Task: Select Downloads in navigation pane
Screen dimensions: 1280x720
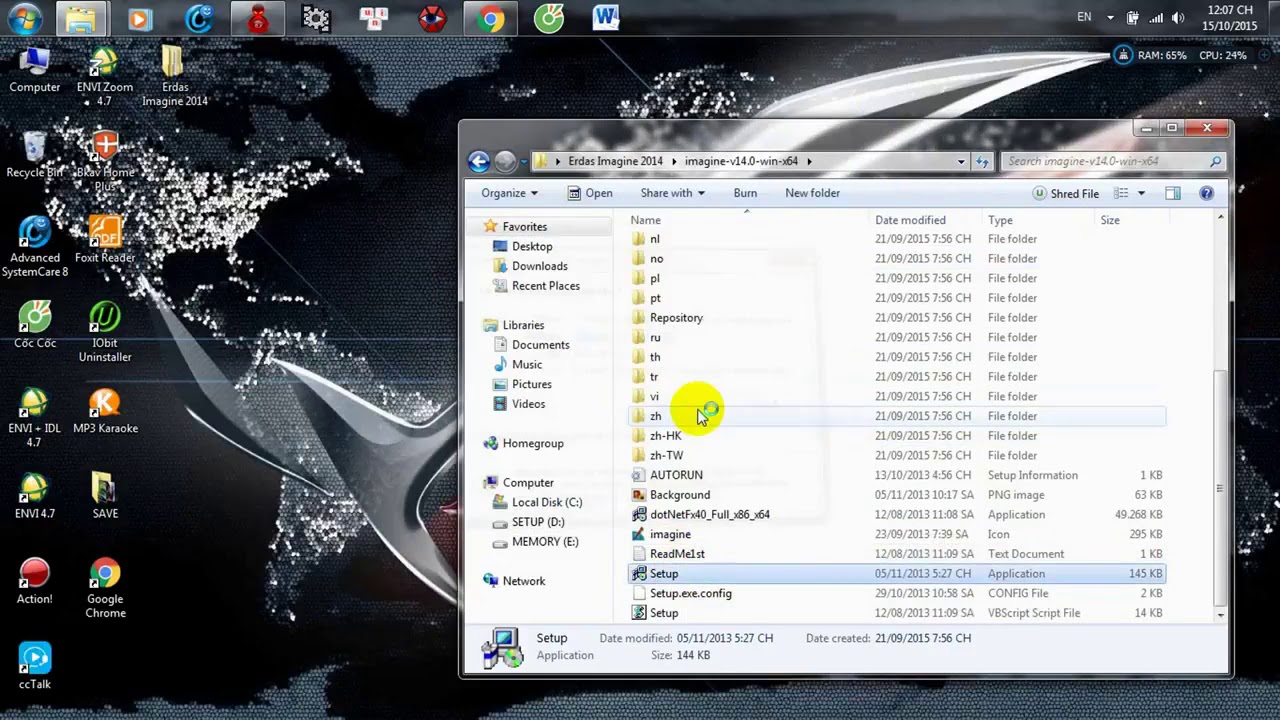Action: [x=539, y=266]
